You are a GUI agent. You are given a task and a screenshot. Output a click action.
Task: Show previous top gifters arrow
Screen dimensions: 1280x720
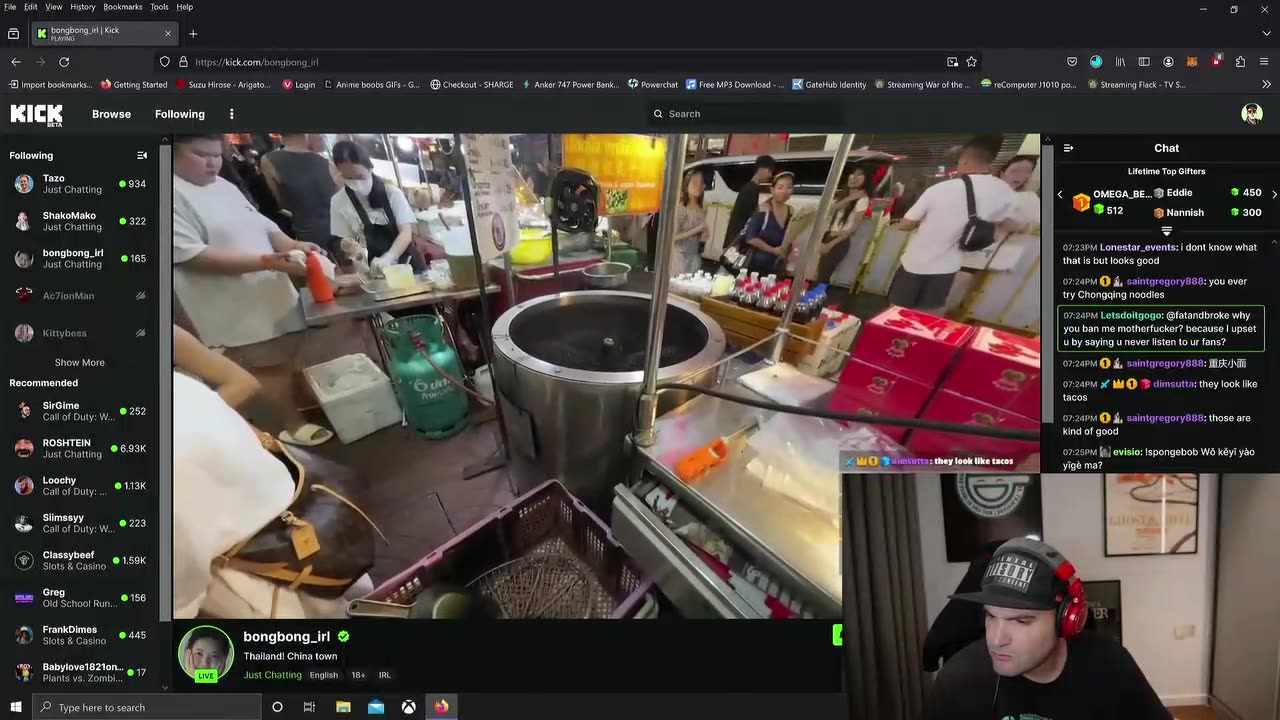(1060, 194)
